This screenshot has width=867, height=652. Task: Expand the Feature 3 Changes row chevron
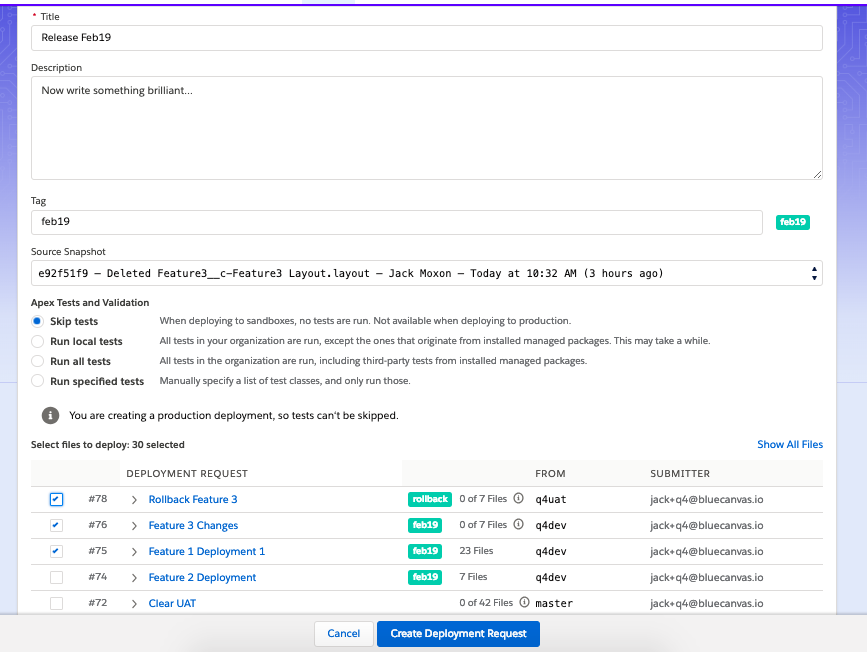click(x=134, y=526)
